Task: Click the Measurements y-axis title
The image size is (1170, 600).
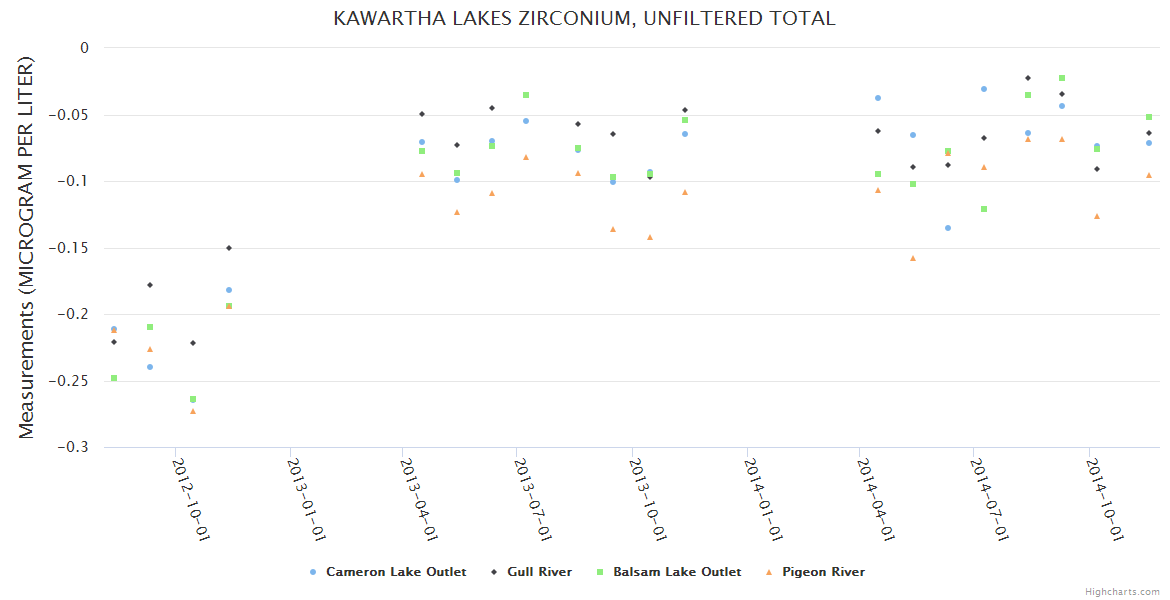Action: tap(27, 247)
